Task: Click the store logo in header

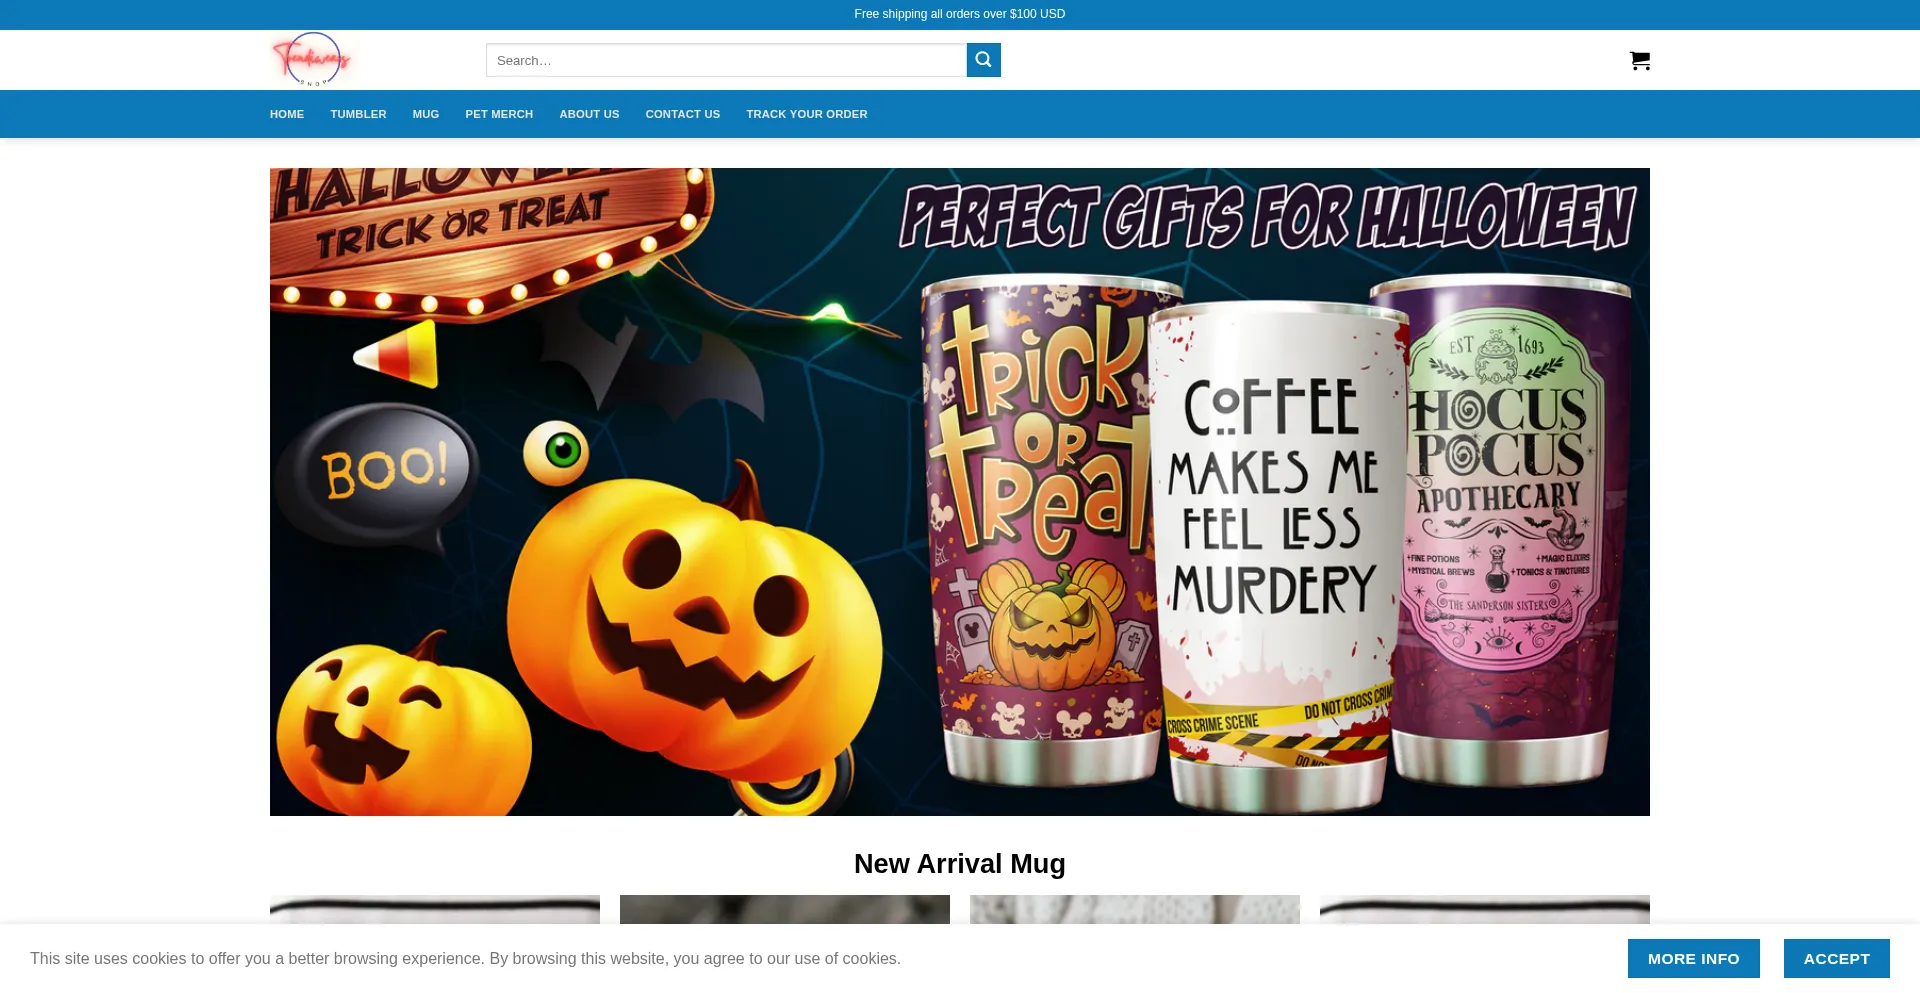Action: point(312,59)
